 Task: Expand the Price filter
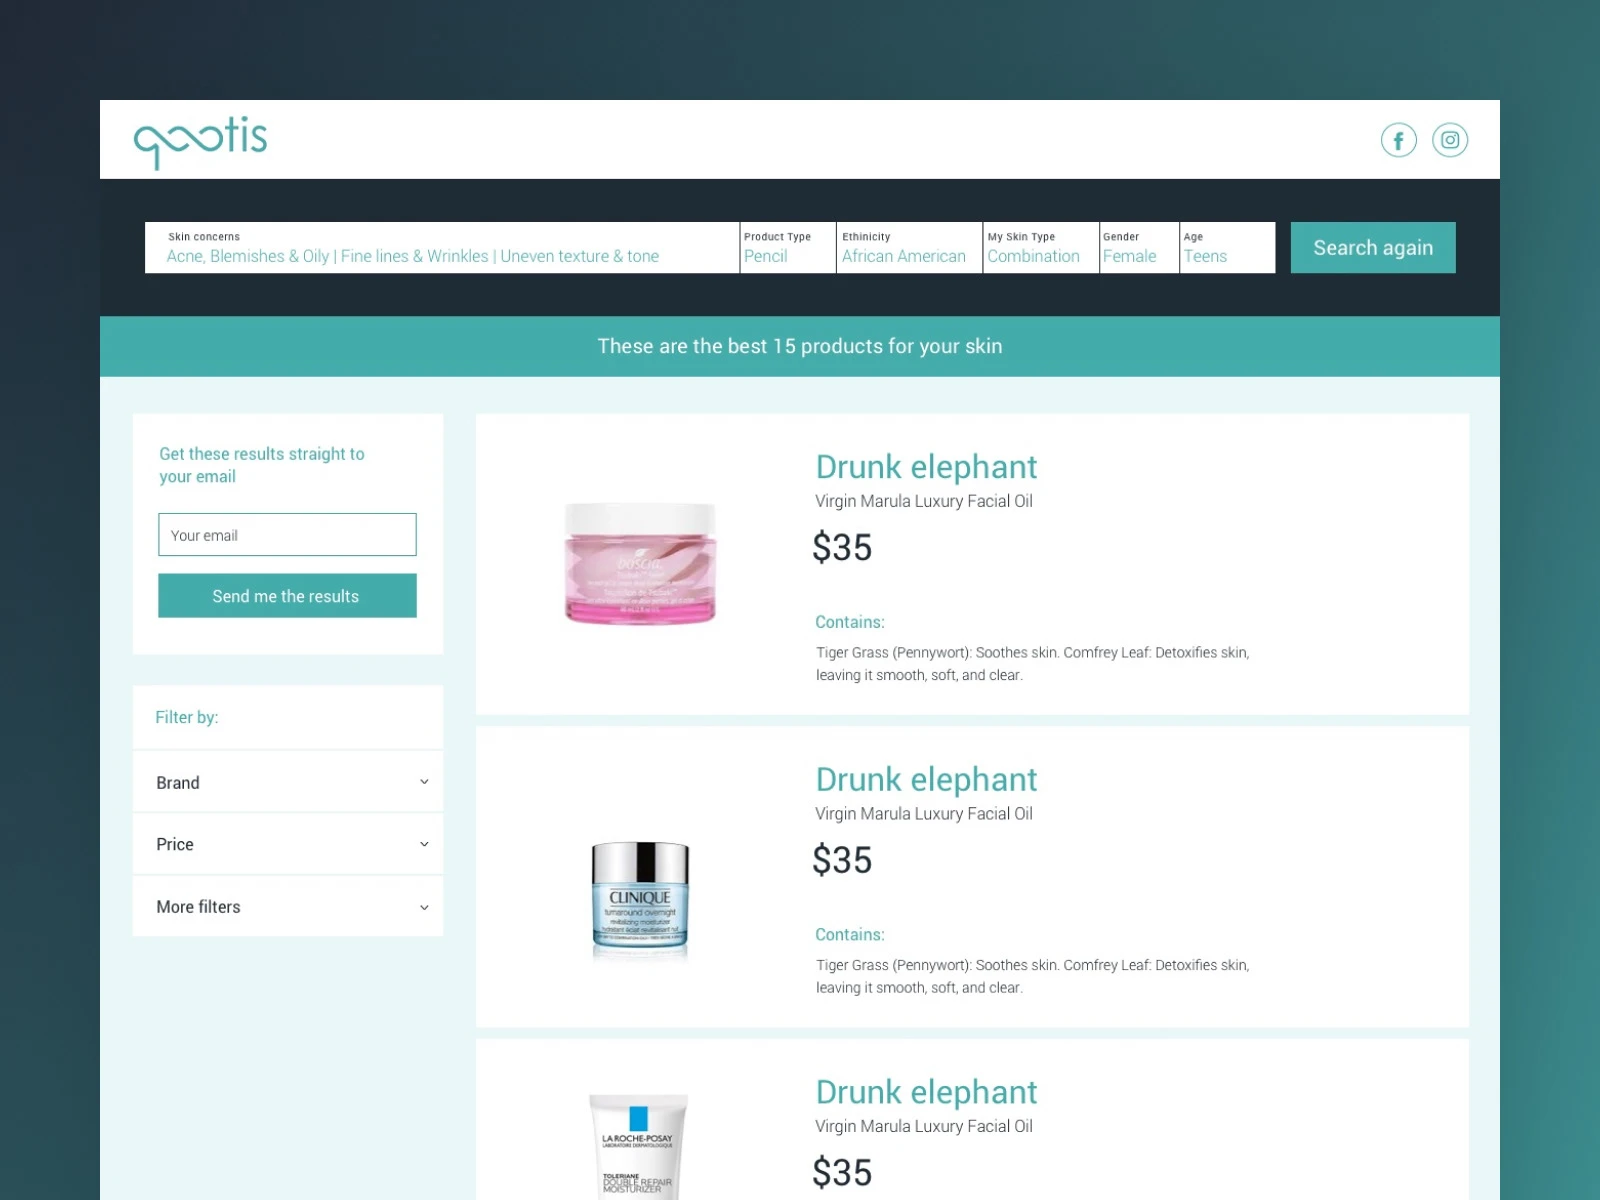tap(288, 844)
